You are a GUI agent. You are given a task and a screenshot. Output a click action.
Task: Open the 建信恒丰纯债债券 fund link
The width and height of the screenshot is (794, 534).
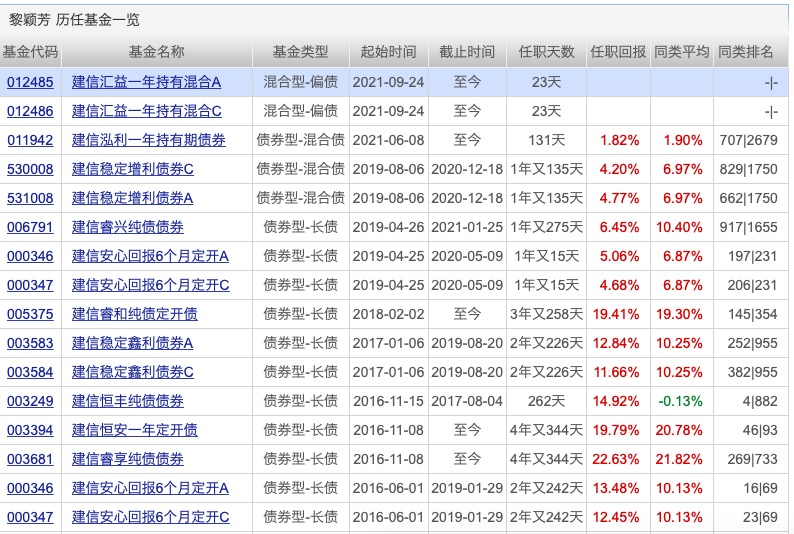[x=128, y=401]
